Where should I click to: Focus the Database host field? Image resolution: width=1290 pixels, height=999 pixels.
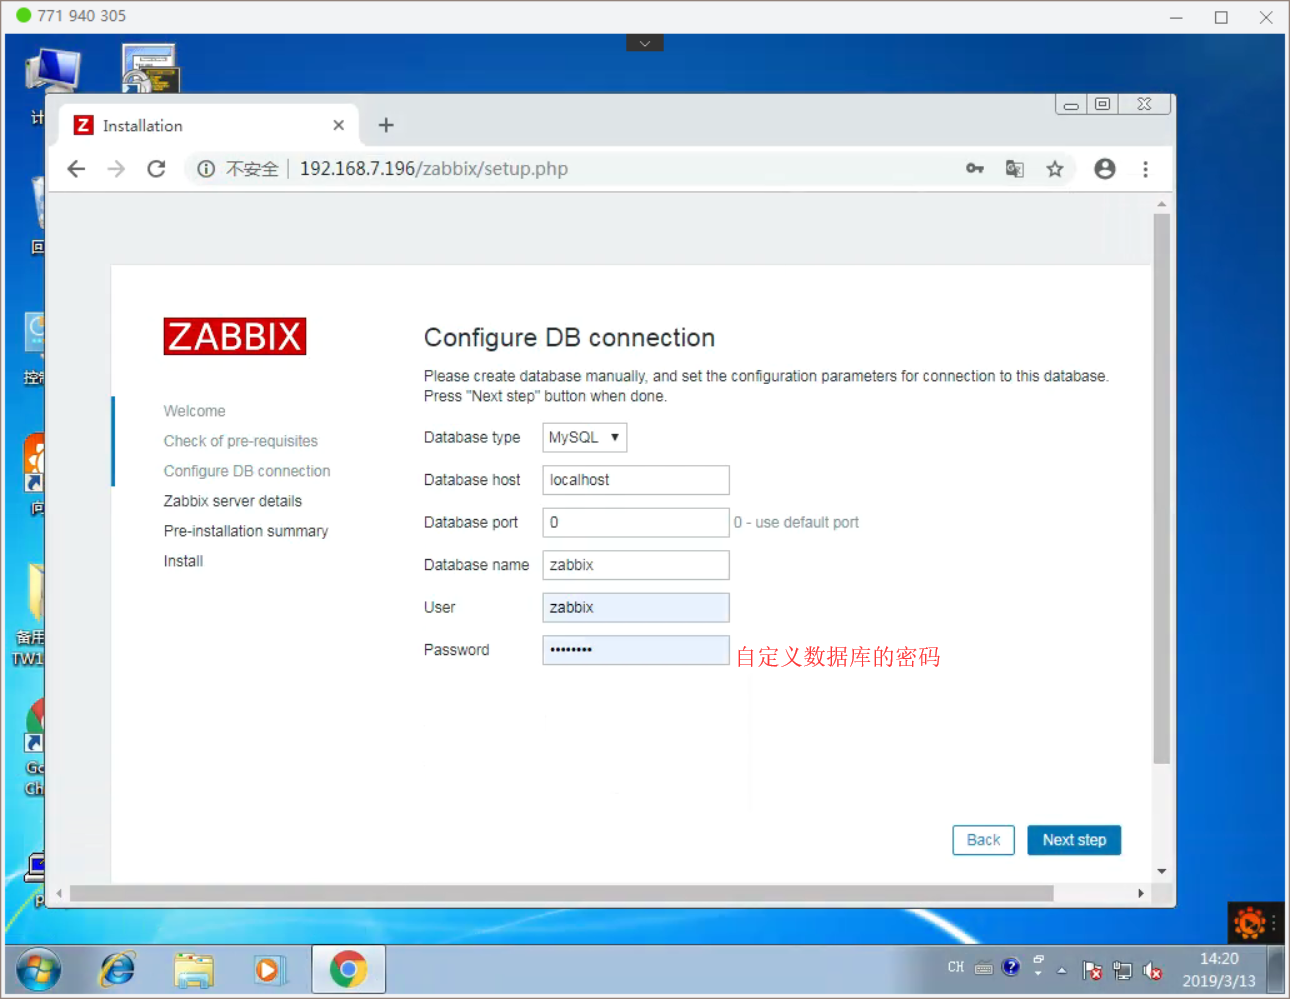click(636, 480)
